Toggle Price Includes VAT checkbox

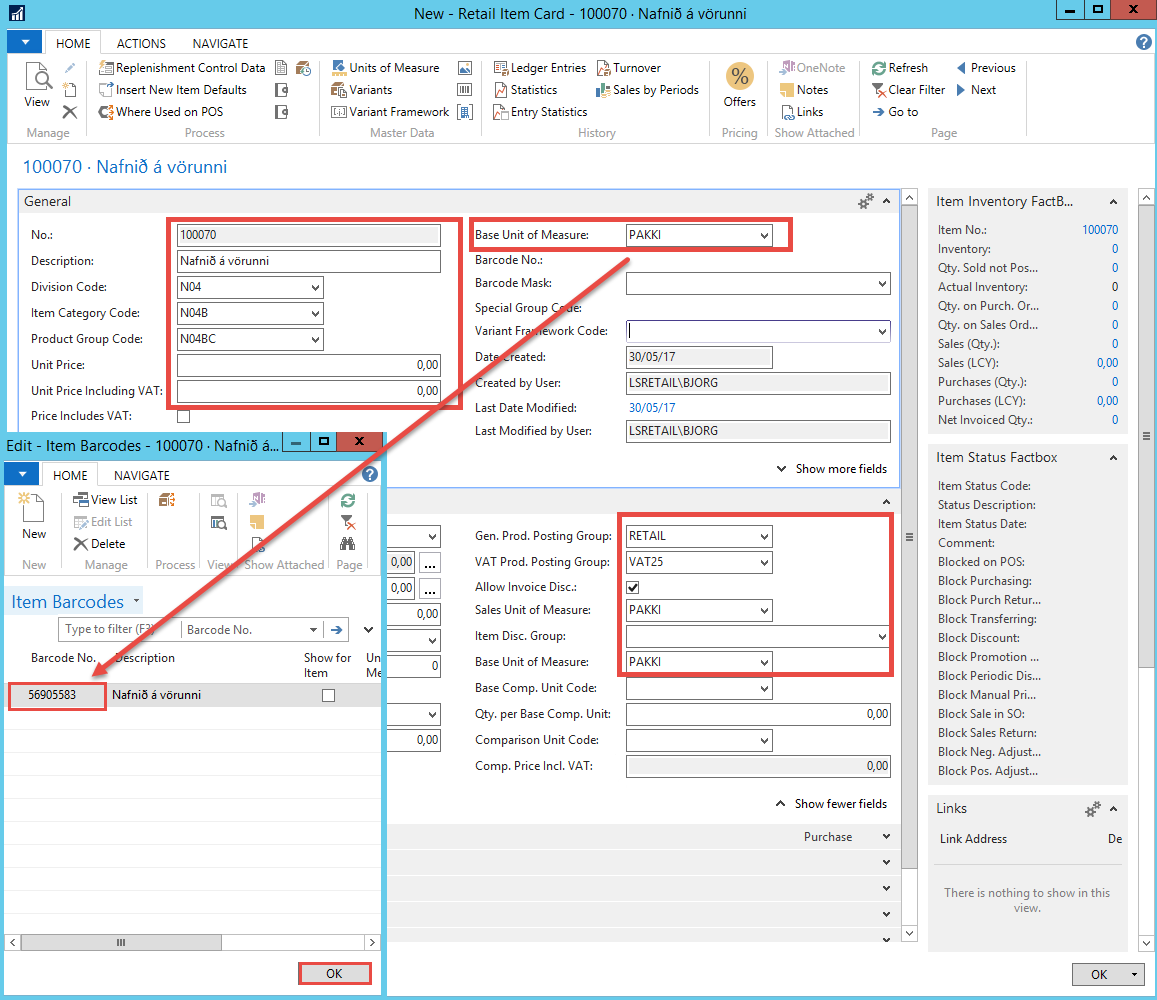click(183, 416)
